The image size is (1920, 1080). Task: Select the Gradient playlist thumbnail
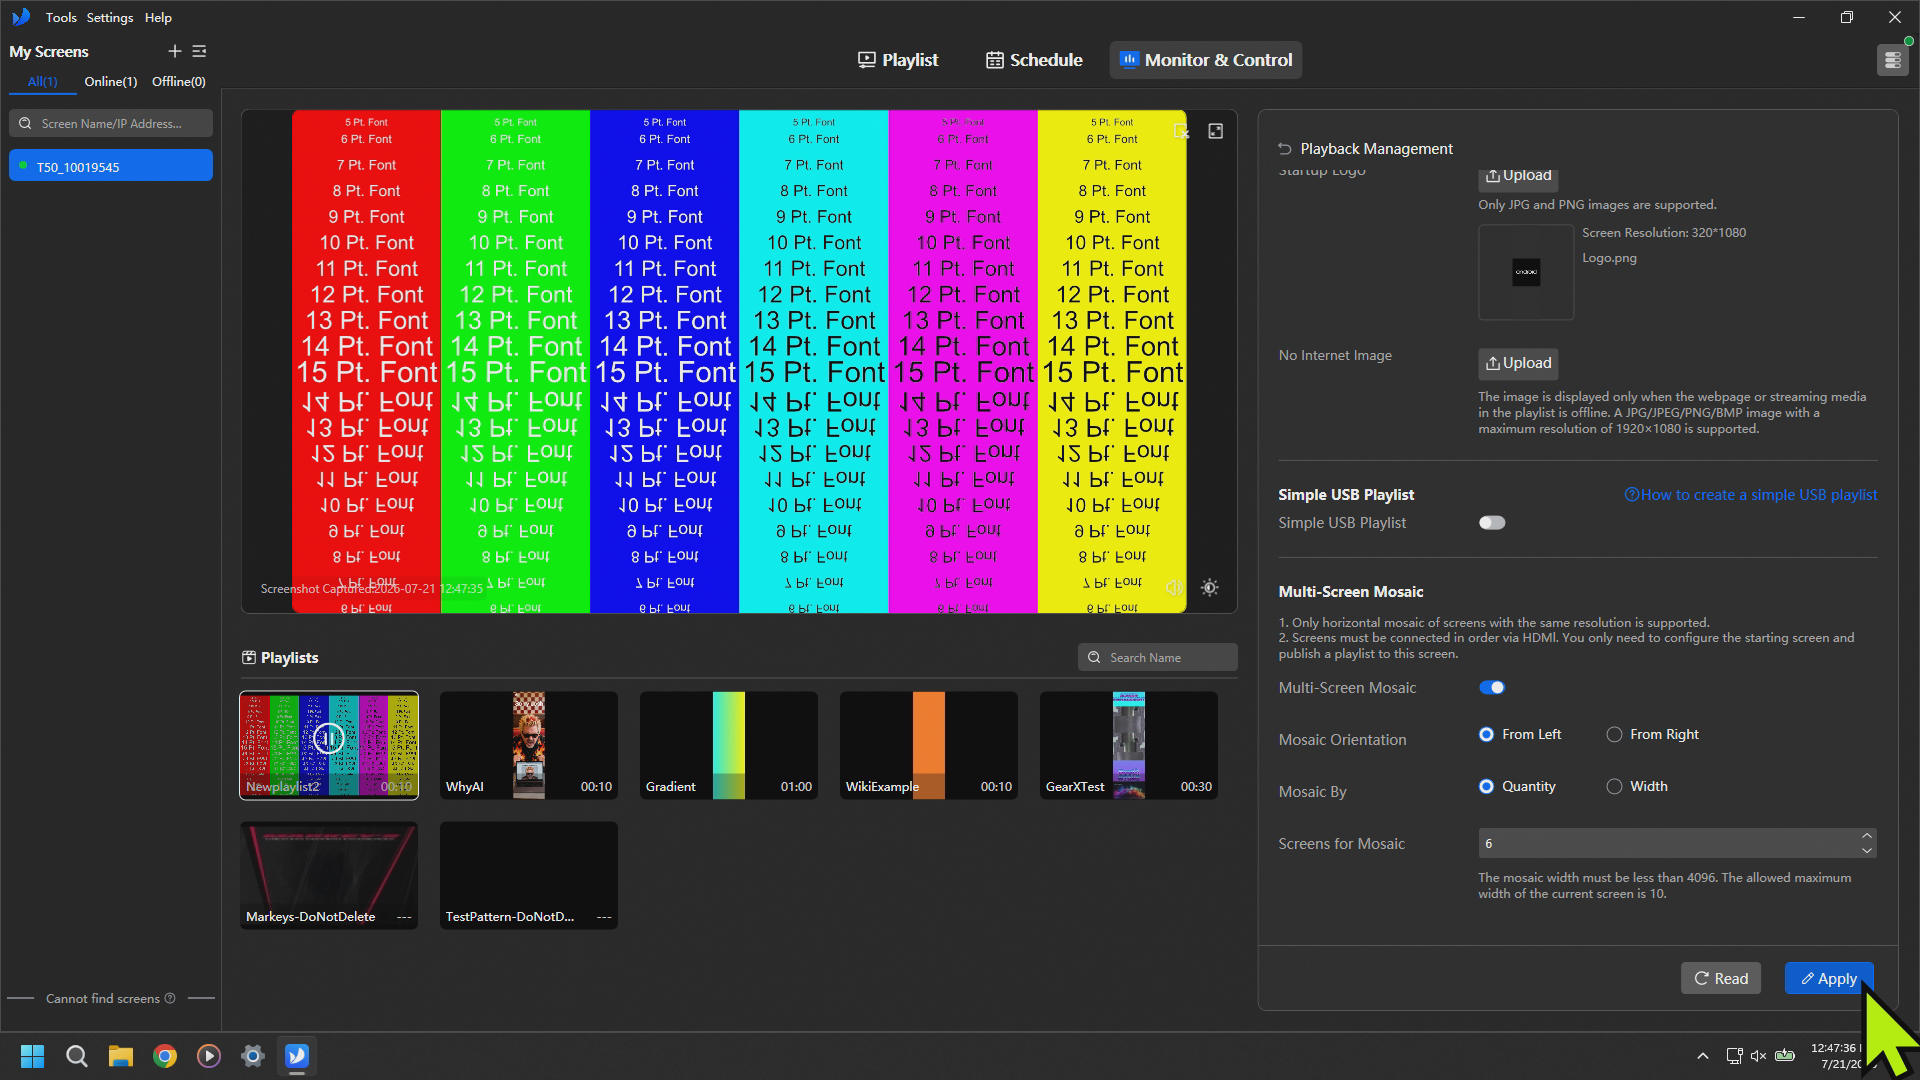pos(729,745)
